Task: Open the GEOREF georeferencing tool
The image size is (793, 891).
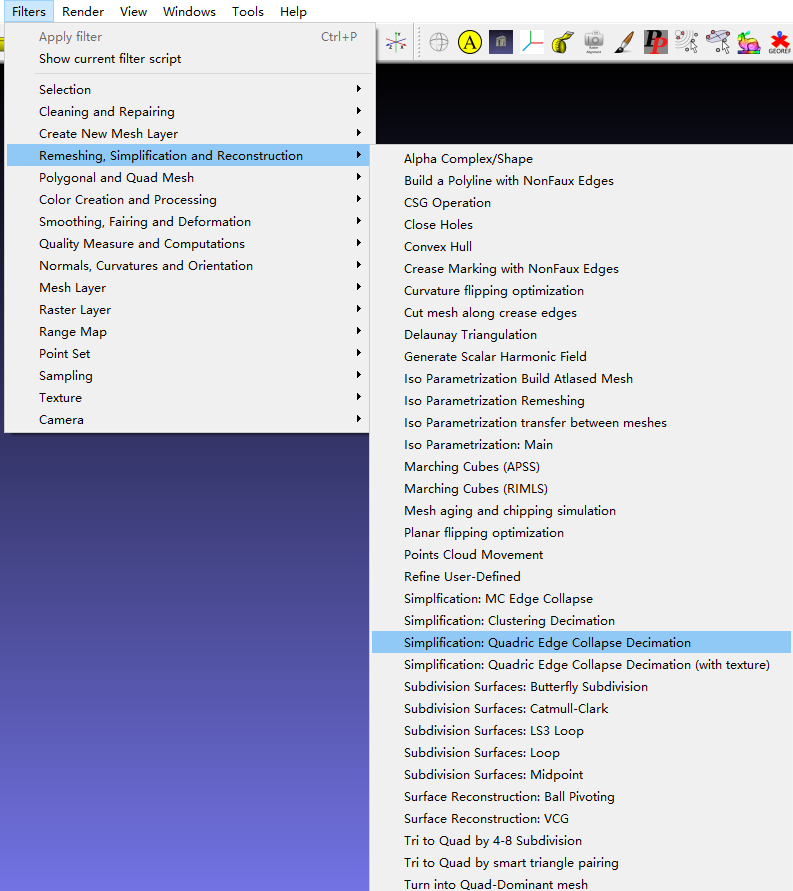Action: (x=779, y=42)
